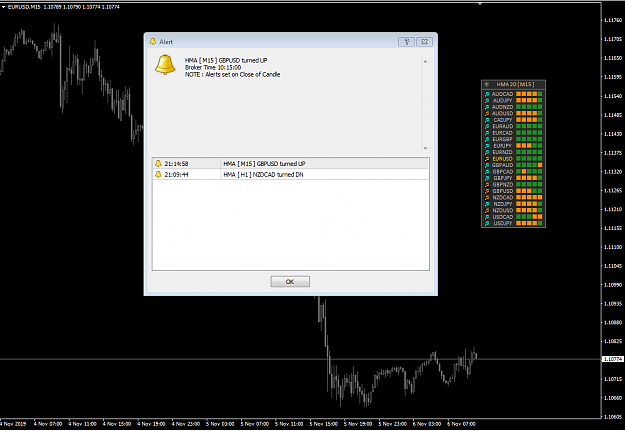
Task: Click the chart shift triangle marker at chart top
Action: coord(480,4)
